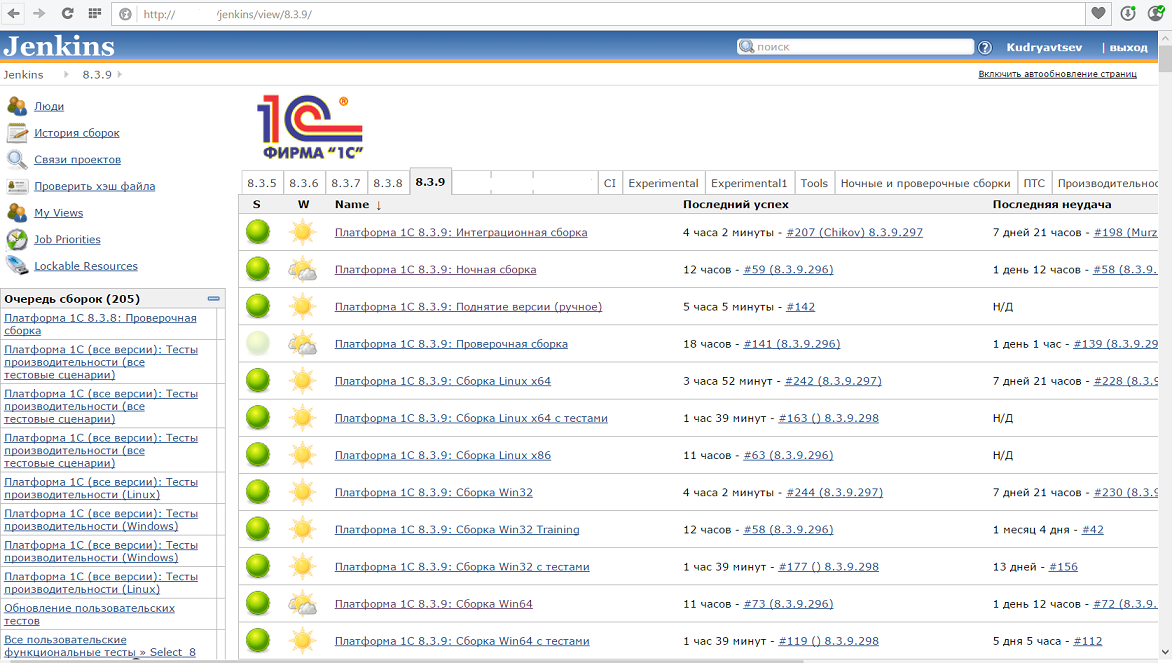Click weather icon of Сборка Win64 job

pyautogui.click(x=303, y=603)
